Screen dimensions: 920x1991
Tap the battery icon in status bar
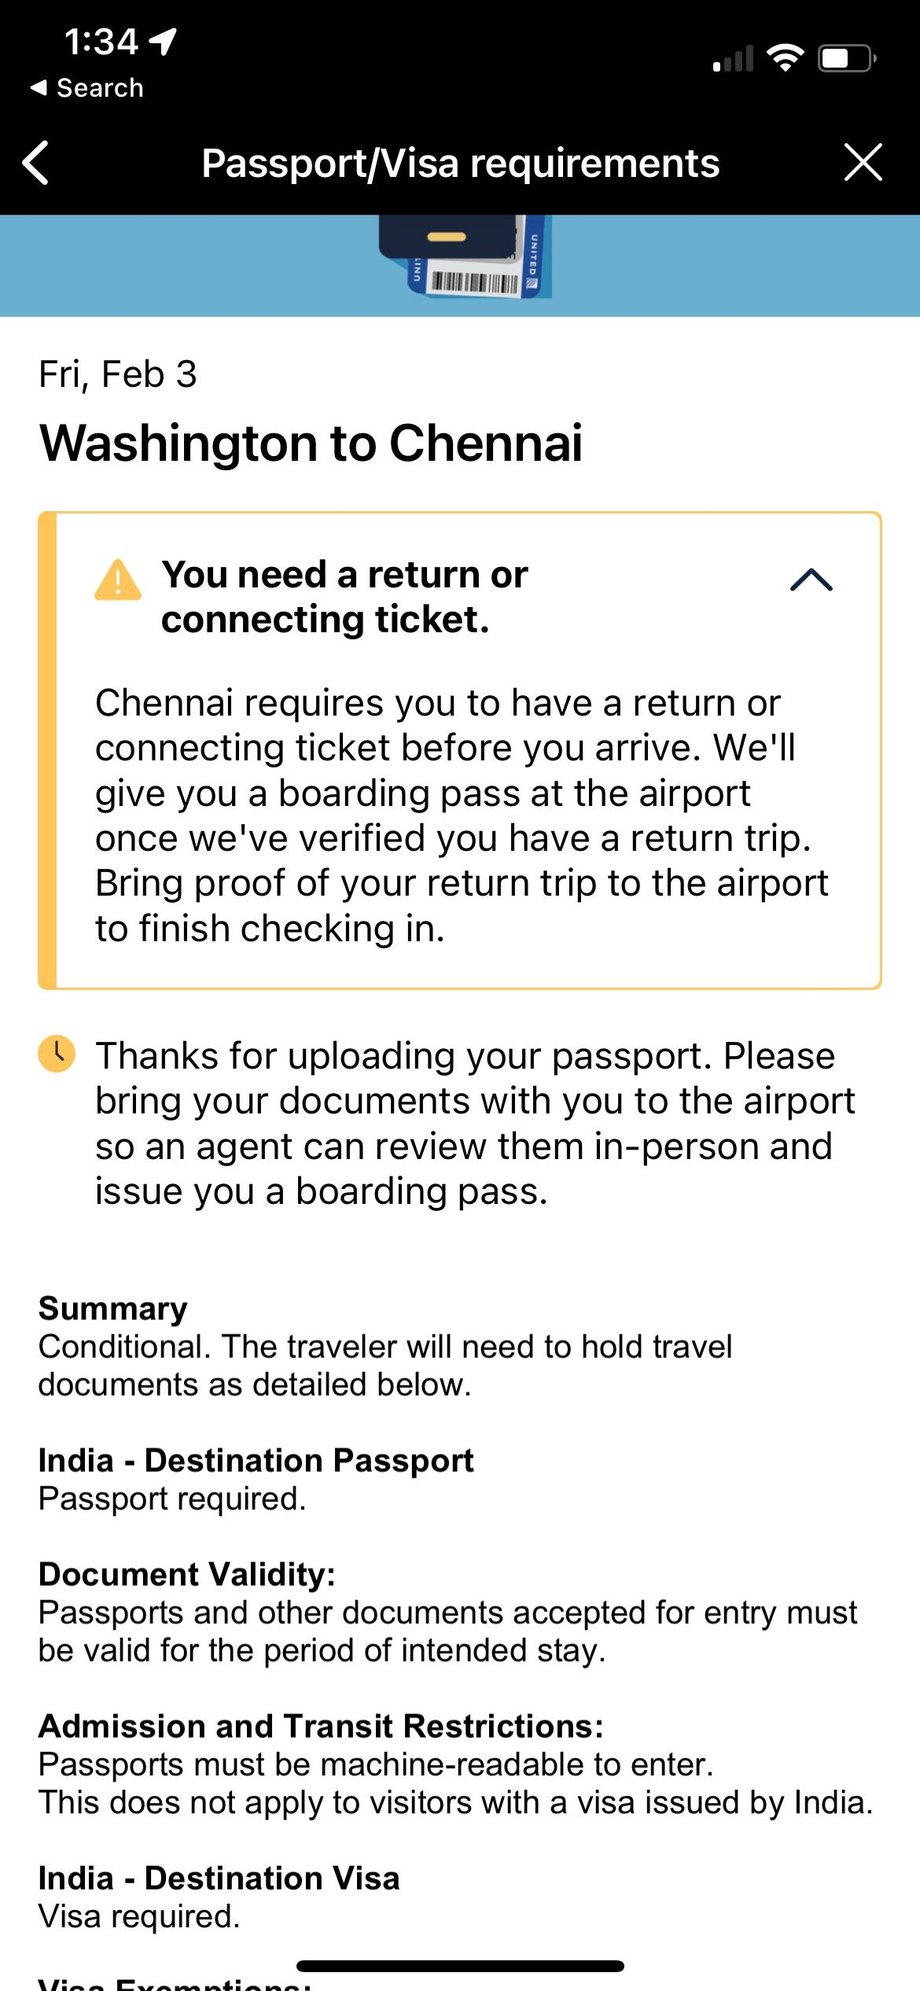[x=845, y=60]
